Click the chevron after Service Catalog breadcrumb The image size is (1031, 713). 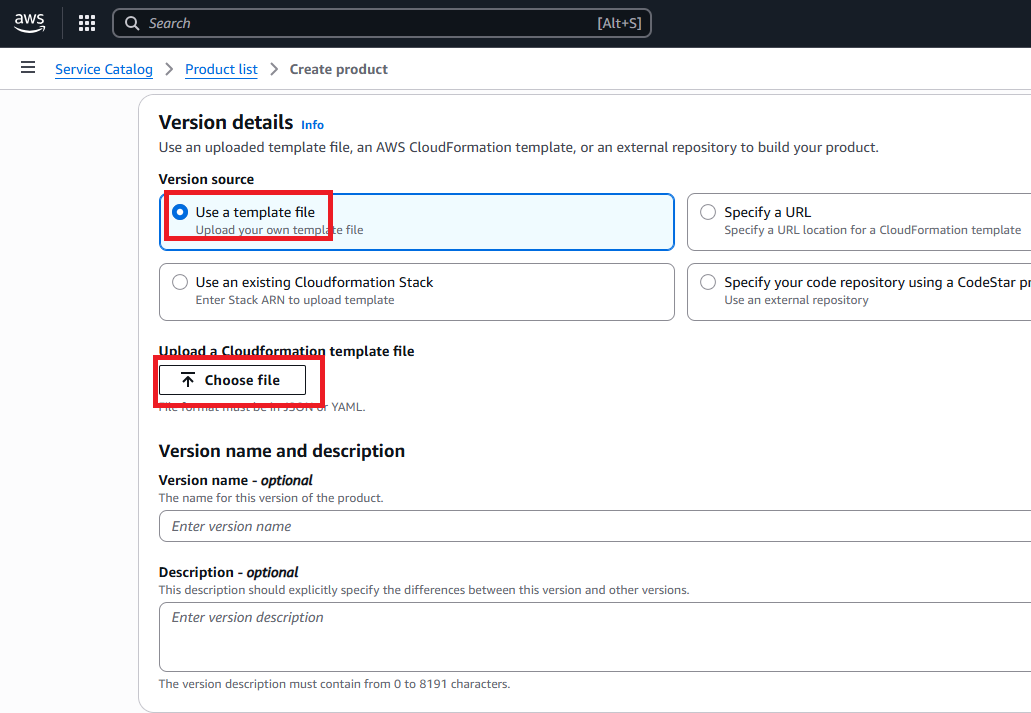tap(169, 69)
